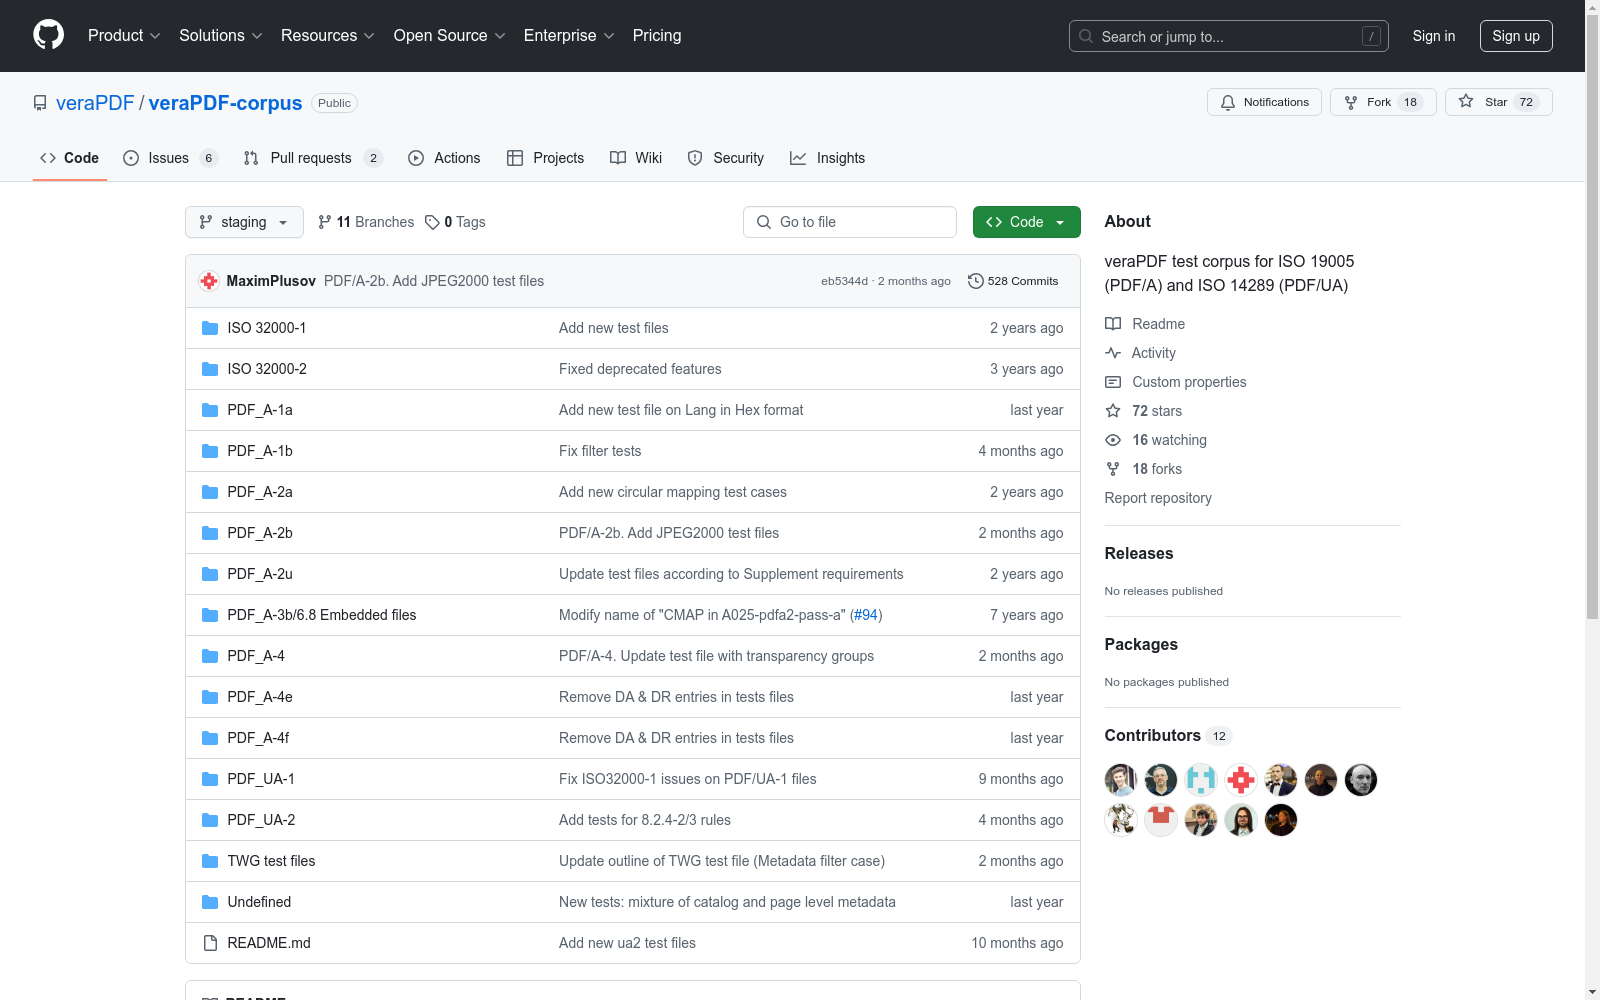
Task: Open the PDF_A-4f folder
Action: 258,738
